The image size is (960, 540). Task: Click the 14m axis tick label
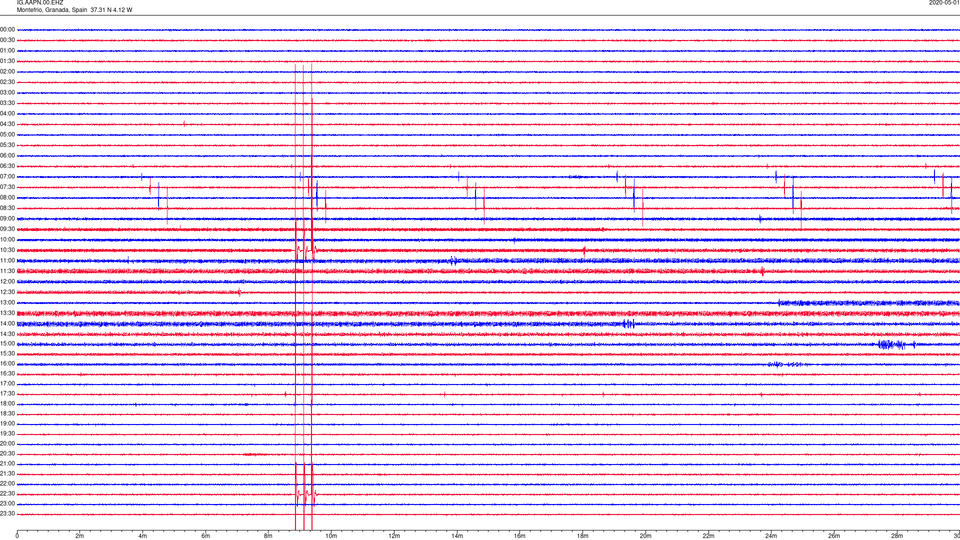click(457, 536)
